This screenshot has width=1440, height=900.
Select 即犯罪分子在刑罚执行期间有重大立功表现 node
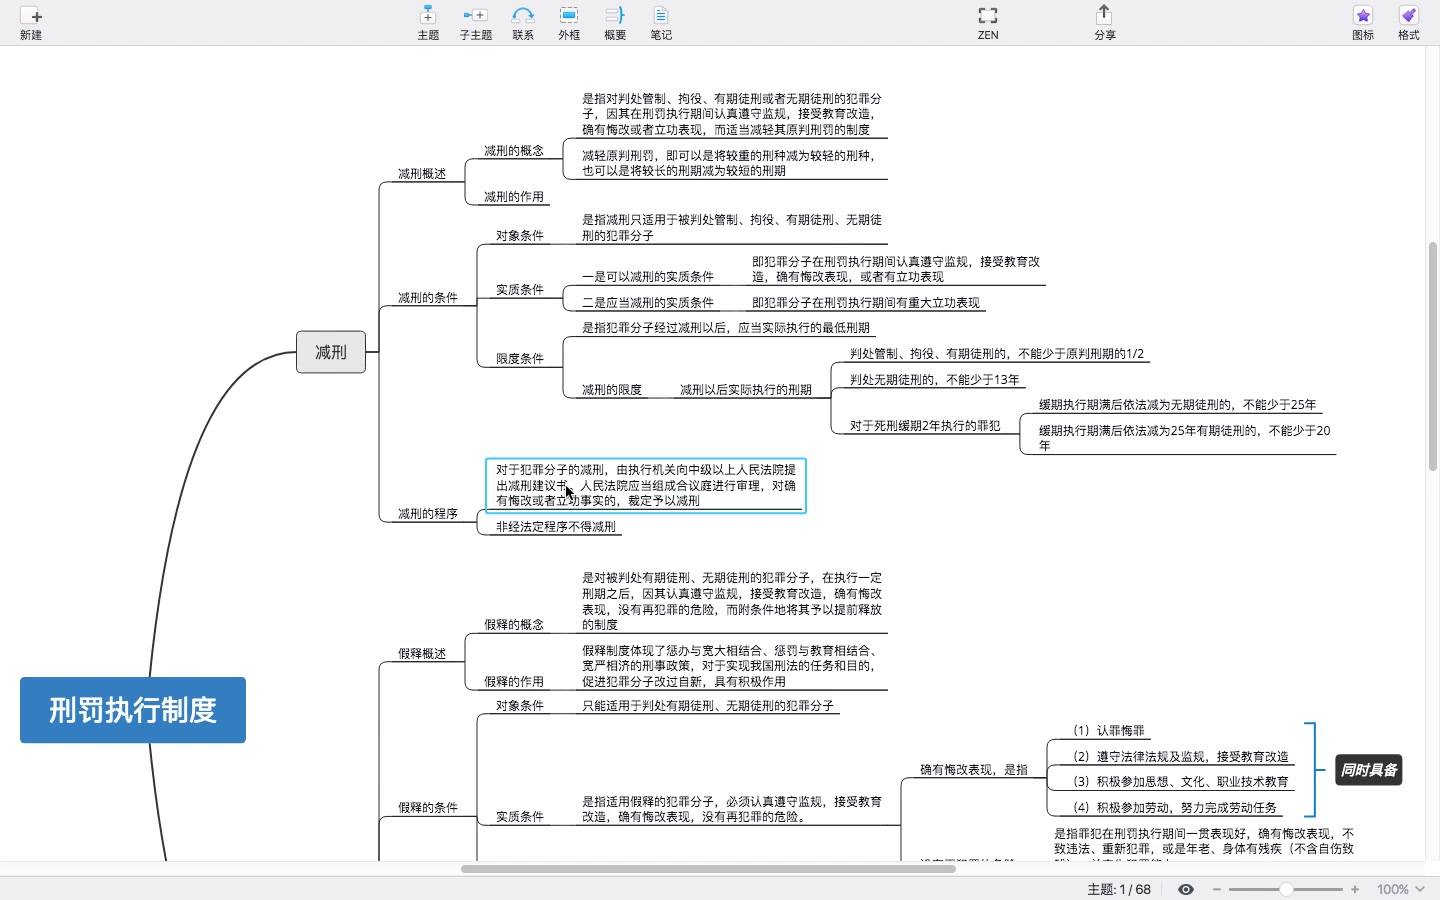(x=866, y=303)
